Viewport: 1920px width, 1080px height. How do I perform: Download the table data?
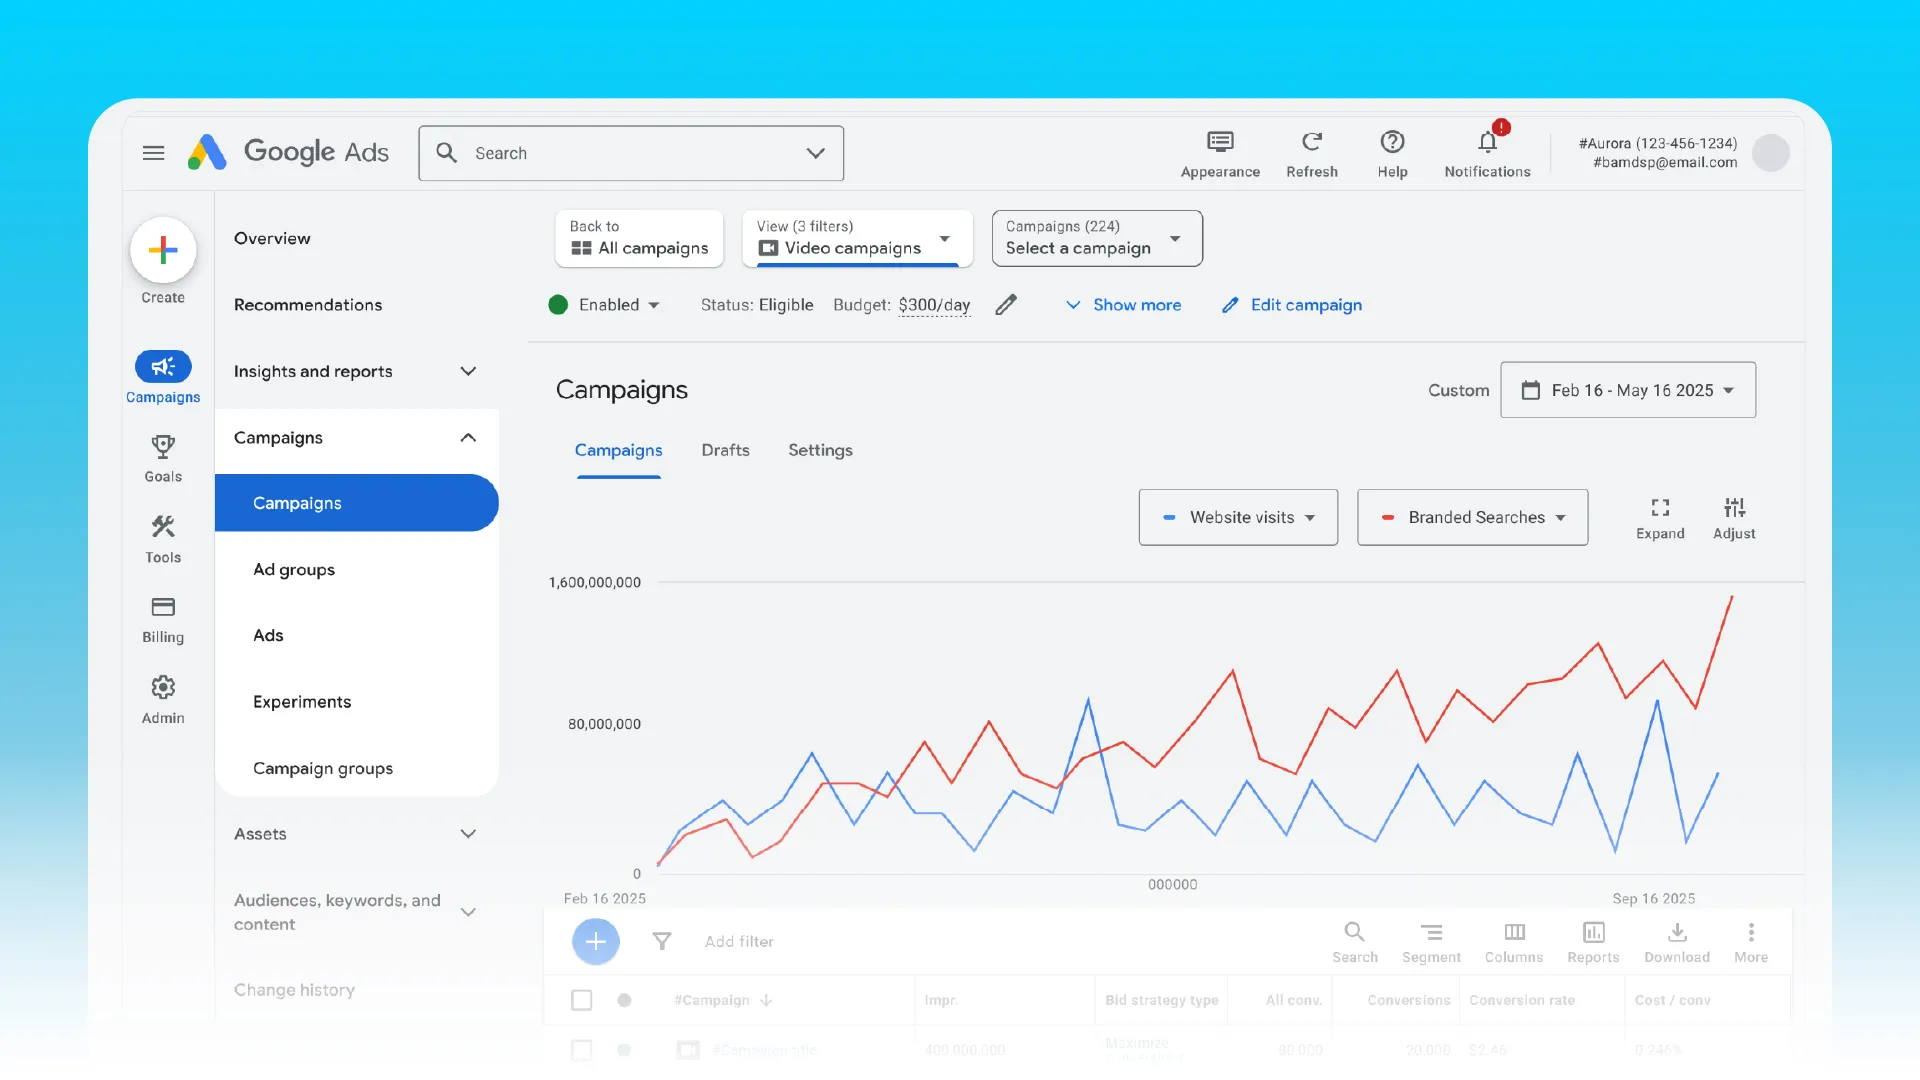click(x=1677, y=942)
